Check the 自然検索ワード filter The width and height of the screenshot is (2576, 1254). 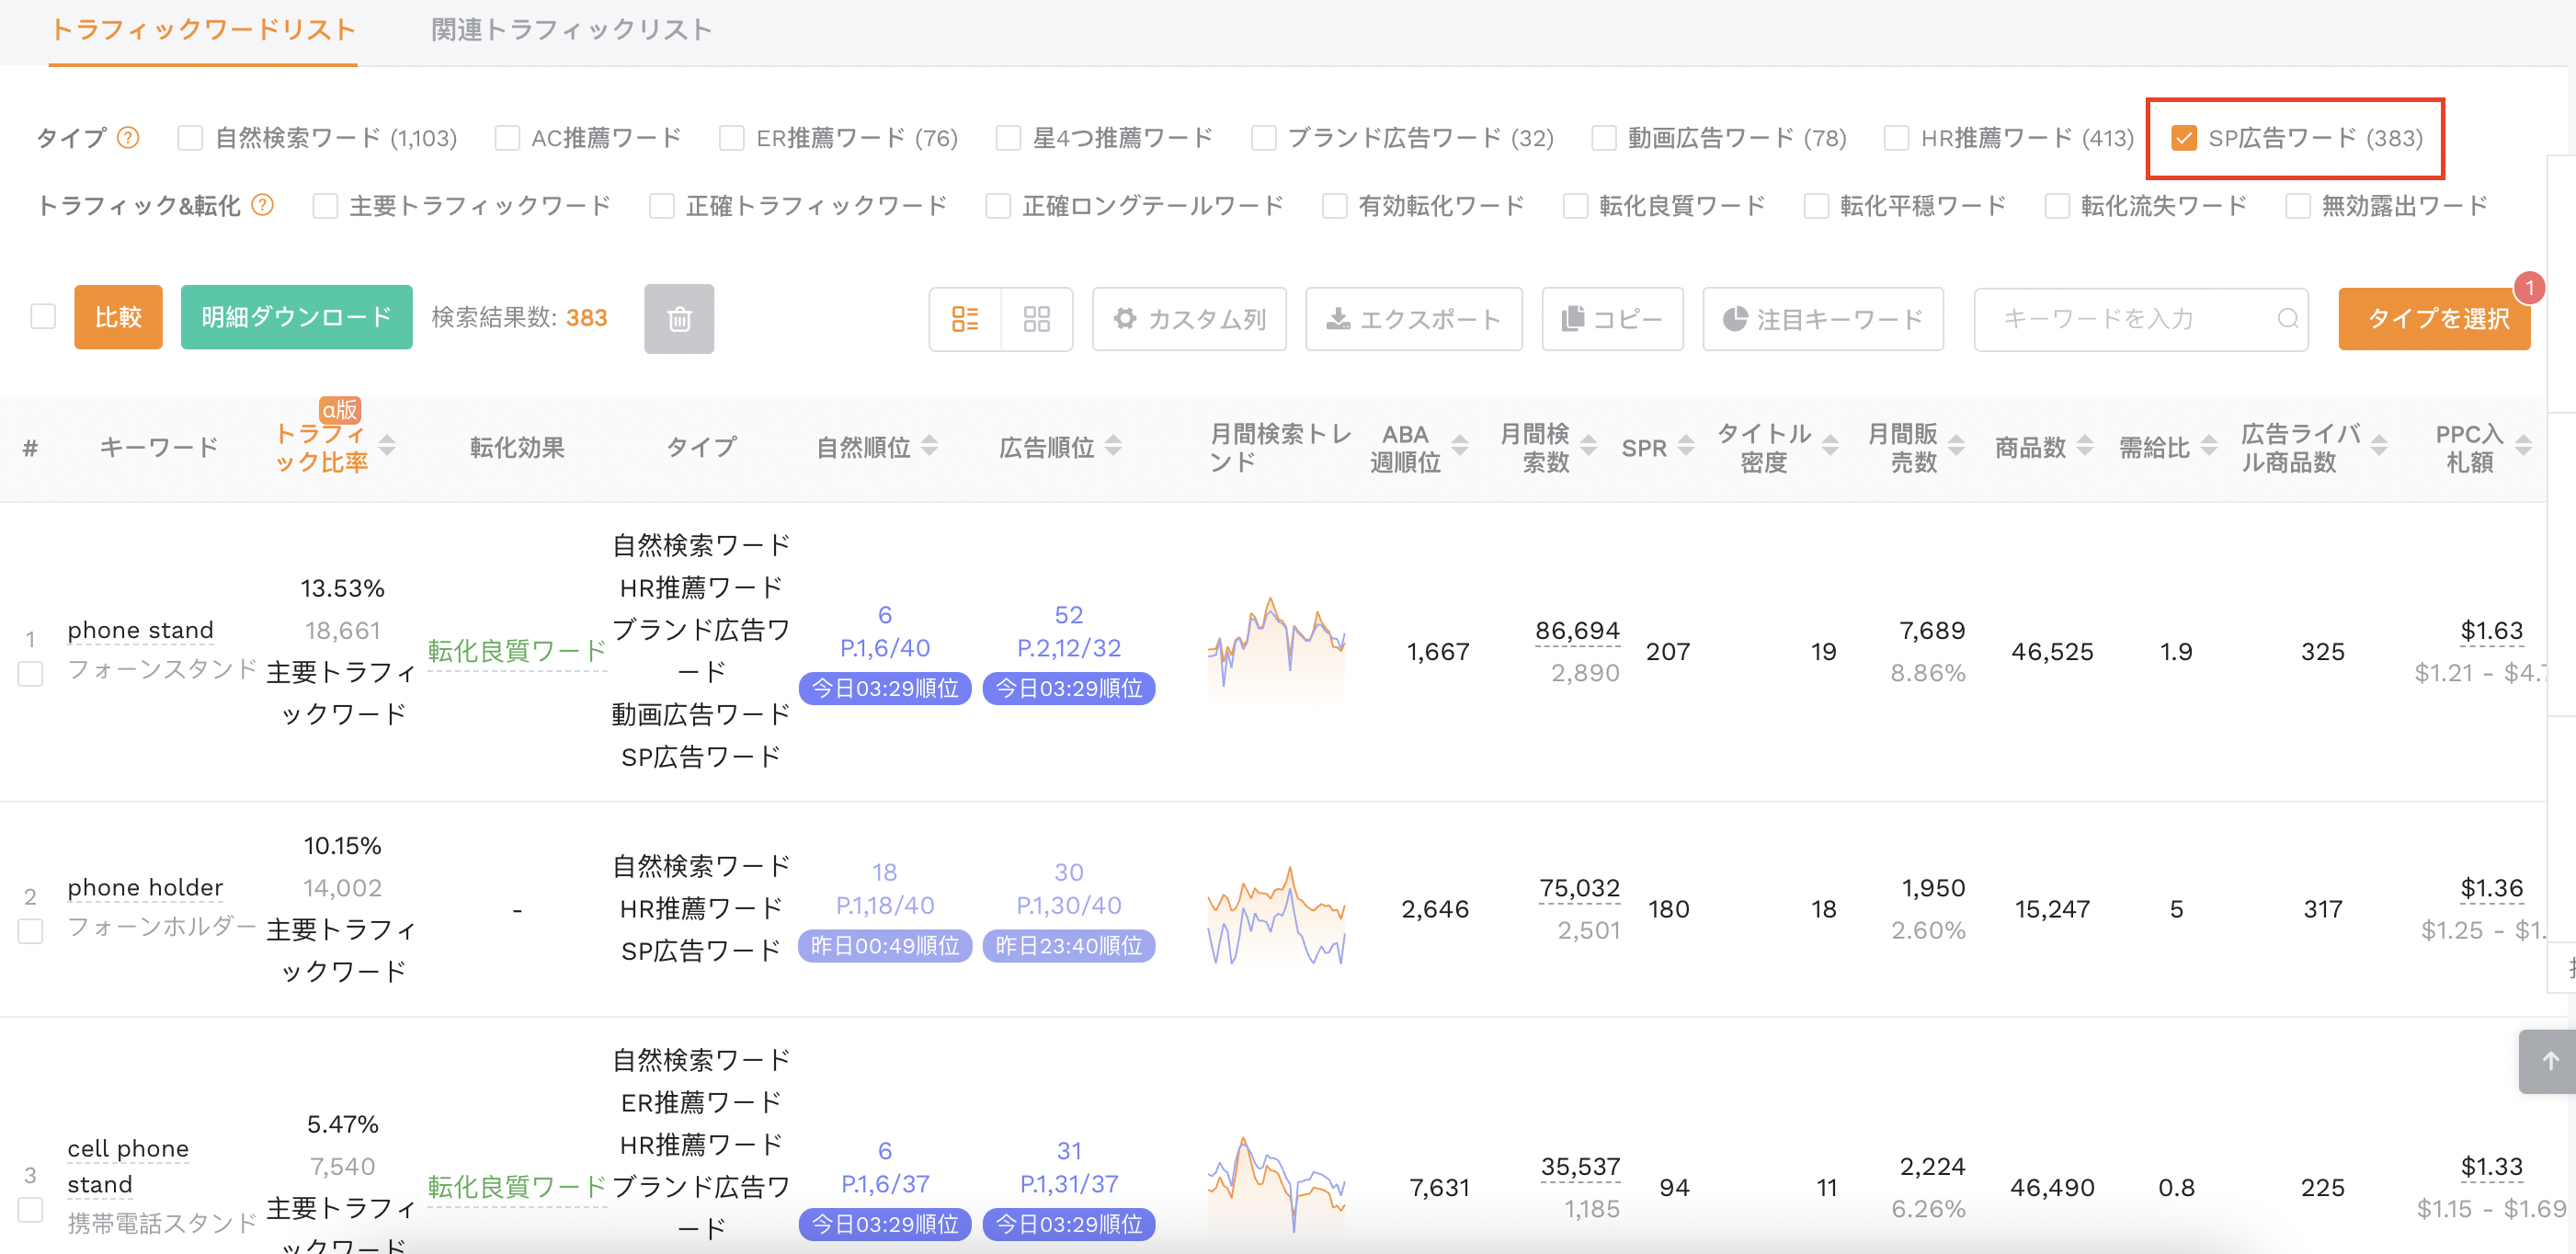click(x=190, y=138)
